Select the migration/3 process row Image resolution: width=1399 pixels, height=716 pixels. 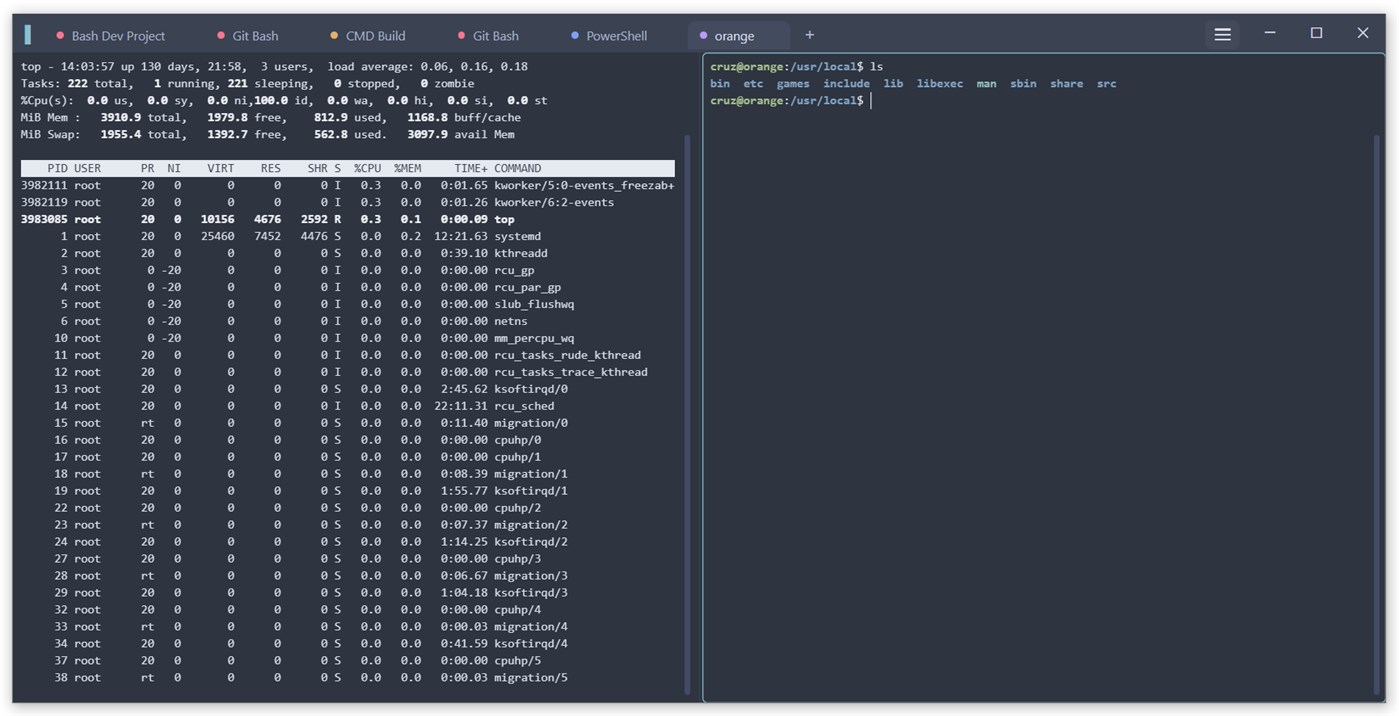pos(347,576)
